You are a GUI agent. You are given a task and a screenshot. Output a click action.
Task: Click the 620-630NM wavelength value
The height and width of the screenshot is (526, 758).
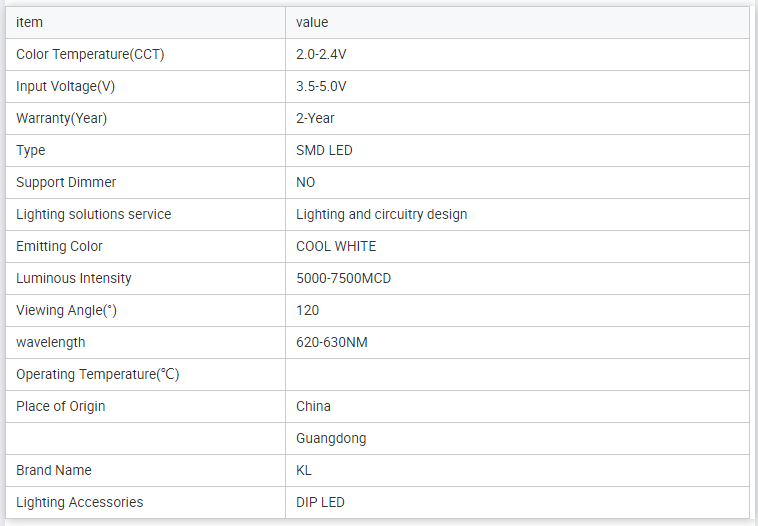click(x=332, y=342)
